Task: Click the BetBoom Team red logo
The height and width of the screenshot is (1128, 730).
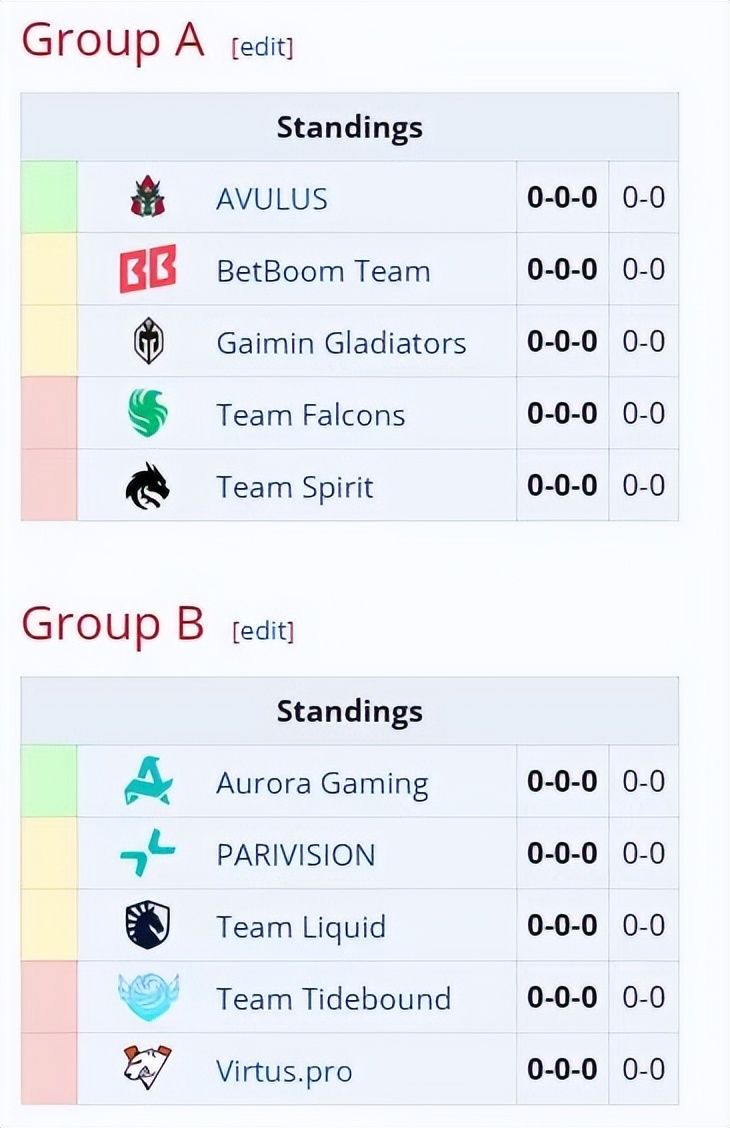Action: click(148, 270)
